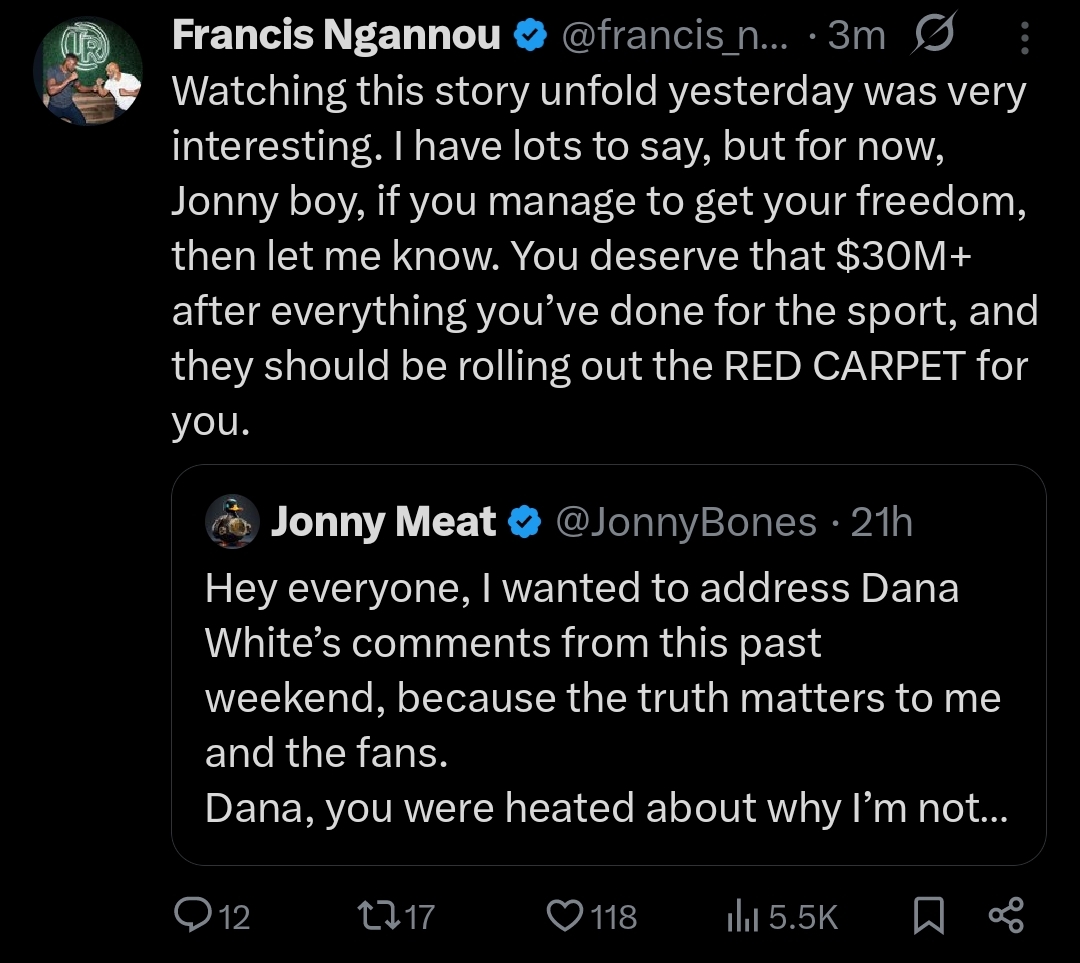Click the share icon

[1005, 915]
